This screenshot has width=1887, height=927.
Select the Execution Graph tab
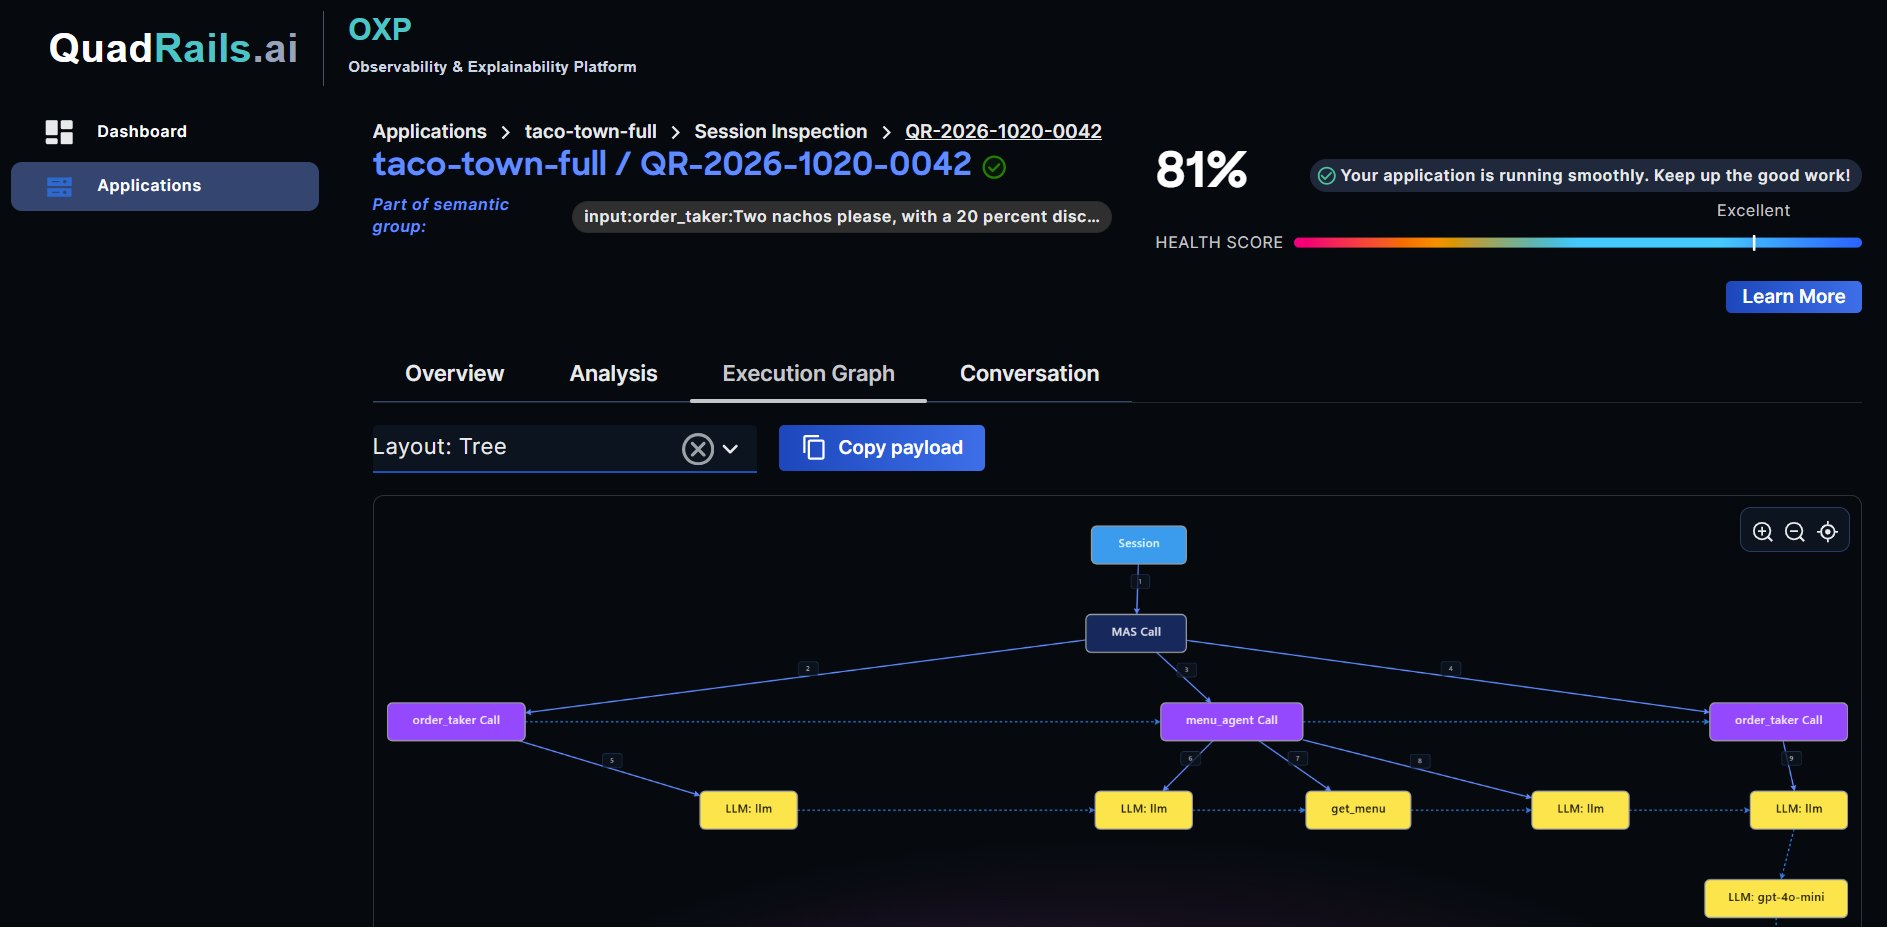point(808,374)
